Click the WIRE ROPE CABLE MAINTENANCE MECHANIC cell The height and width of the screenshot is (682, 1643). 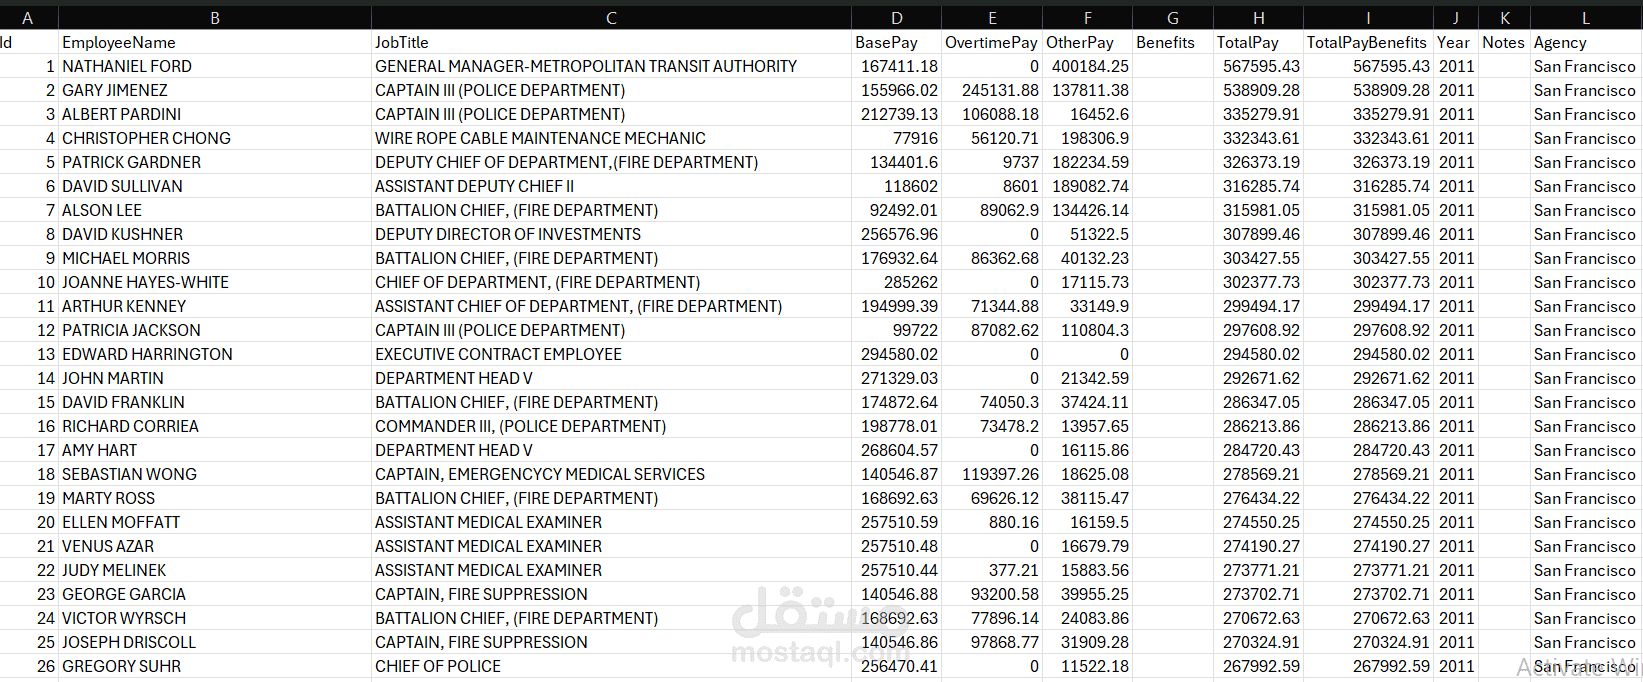click(611, 138)
